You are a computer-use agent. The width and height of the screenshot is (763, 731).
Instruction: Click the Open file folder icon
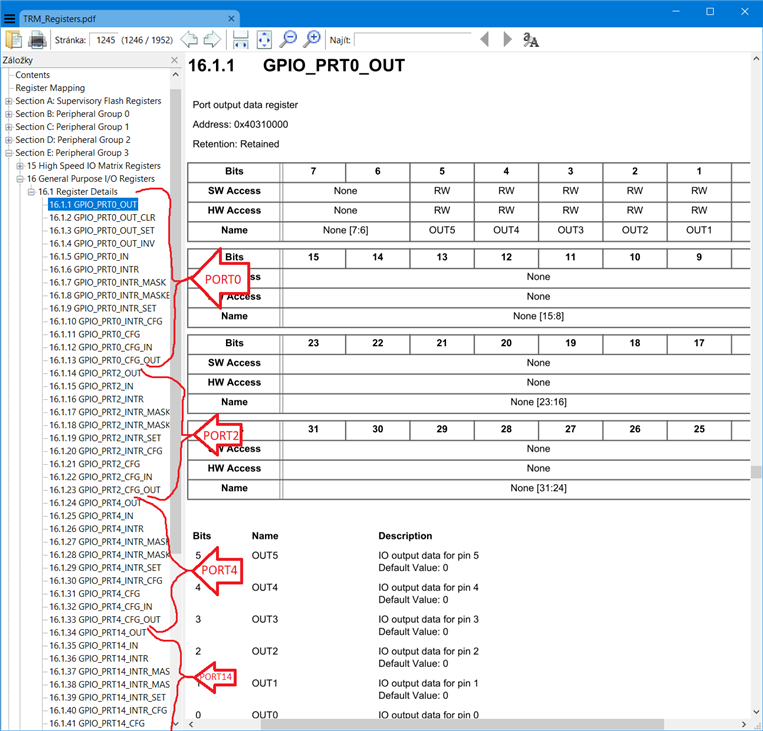pos(14,40)
